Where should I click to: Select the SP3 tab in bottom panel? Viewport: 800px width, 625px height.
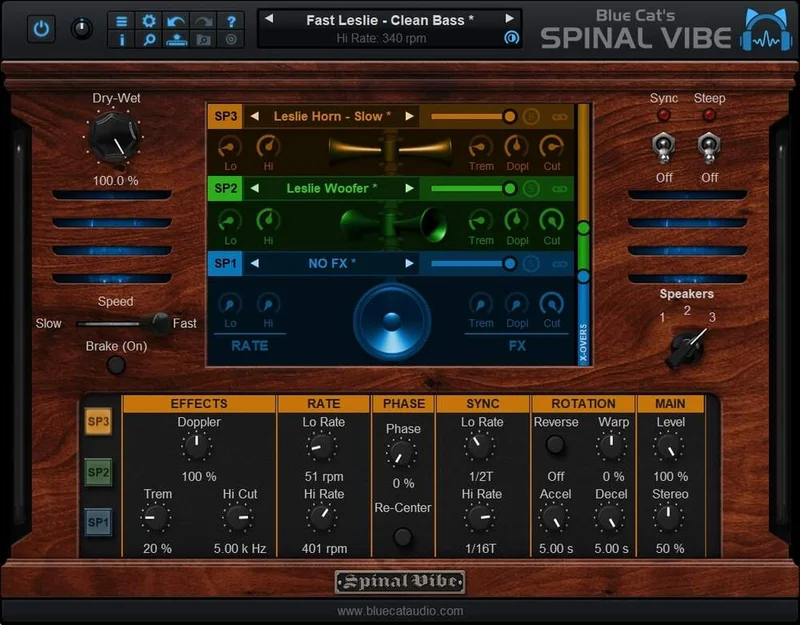click(98, 421)
